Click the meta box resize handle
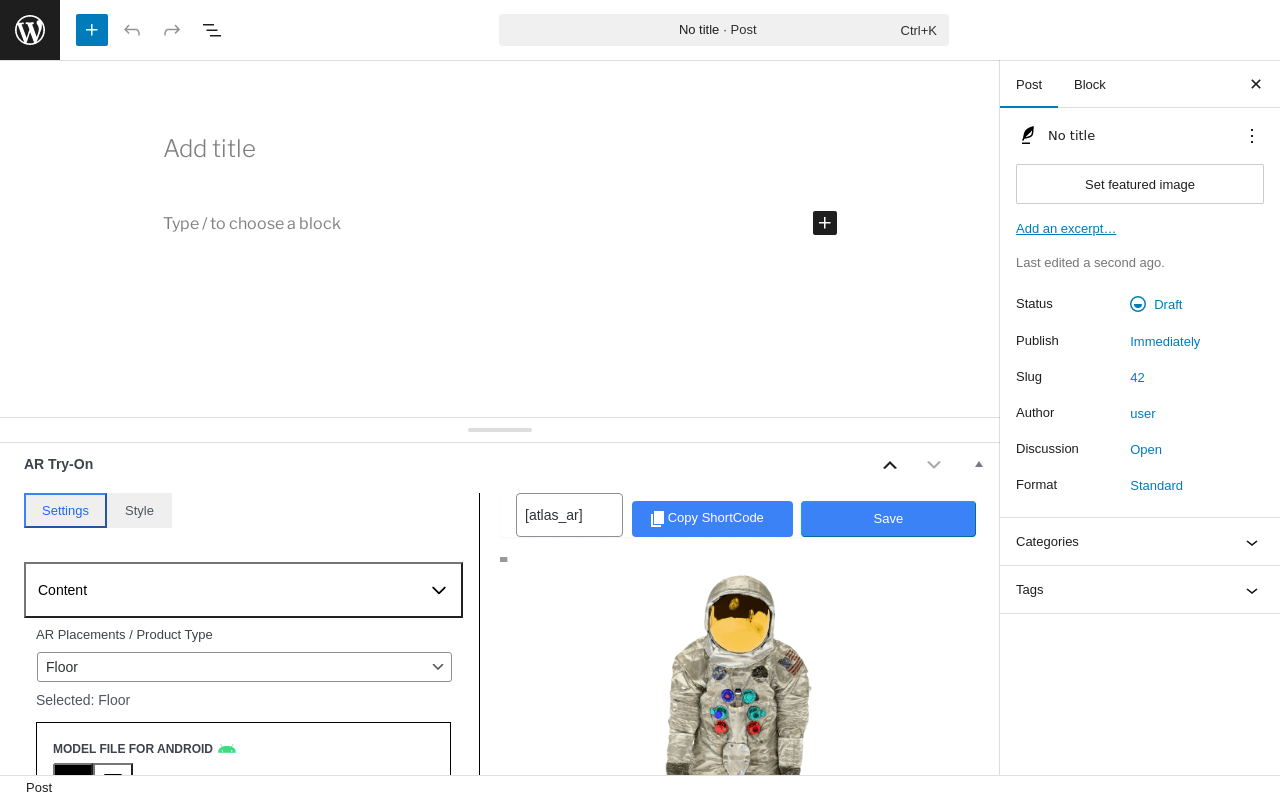1280x800 pixels. pyautogui.click(x=500, y=430)
